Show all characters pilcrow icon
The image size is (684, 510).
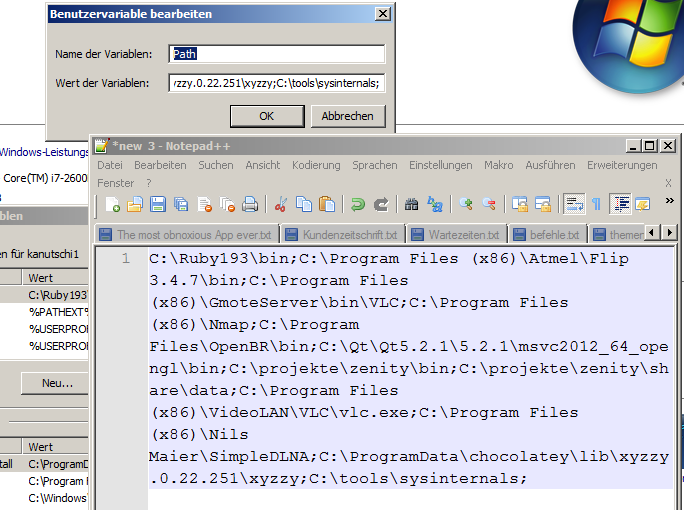596,204
